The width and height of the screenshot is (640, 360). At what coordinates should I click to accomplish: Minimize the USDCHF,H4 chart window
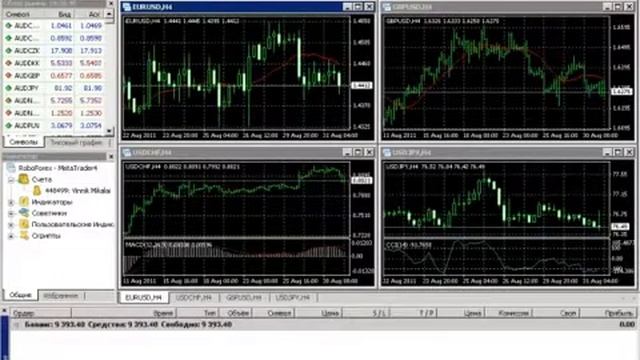click(x=347, y=153)
